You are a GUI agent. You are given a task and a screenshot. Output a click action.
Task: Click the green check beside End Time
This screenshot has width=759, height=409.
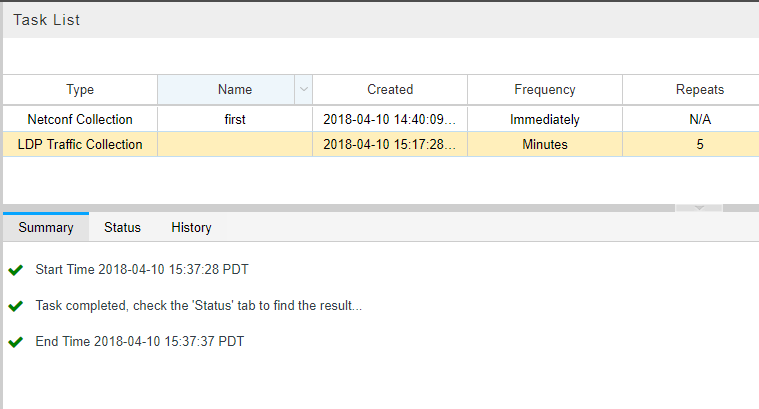click(x=15, y=342)
